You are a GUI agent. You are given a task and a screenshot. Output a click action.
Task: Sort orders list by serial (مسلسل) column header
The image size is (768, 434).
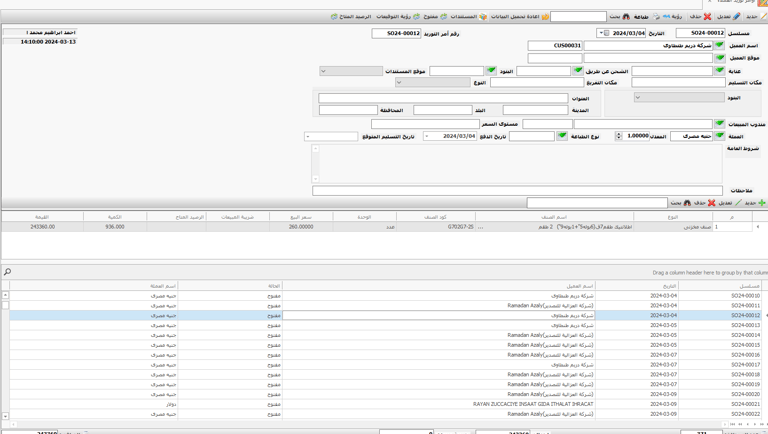point(720,286)
